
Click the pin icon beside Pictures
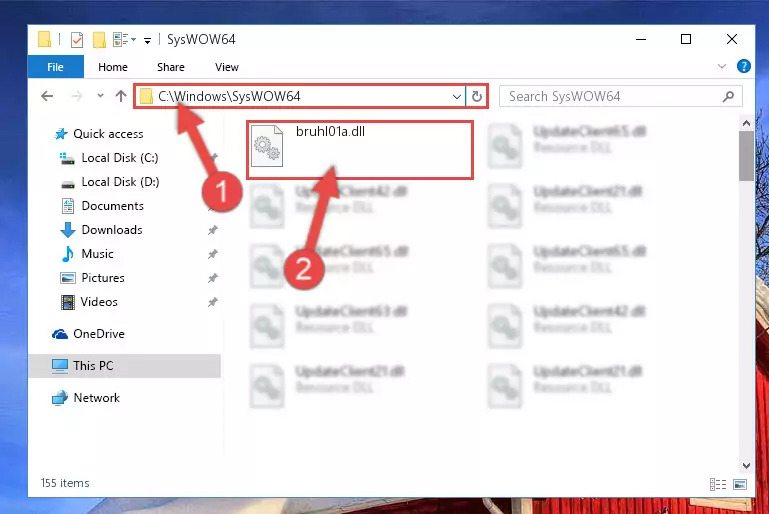click(x=212, y=278)
